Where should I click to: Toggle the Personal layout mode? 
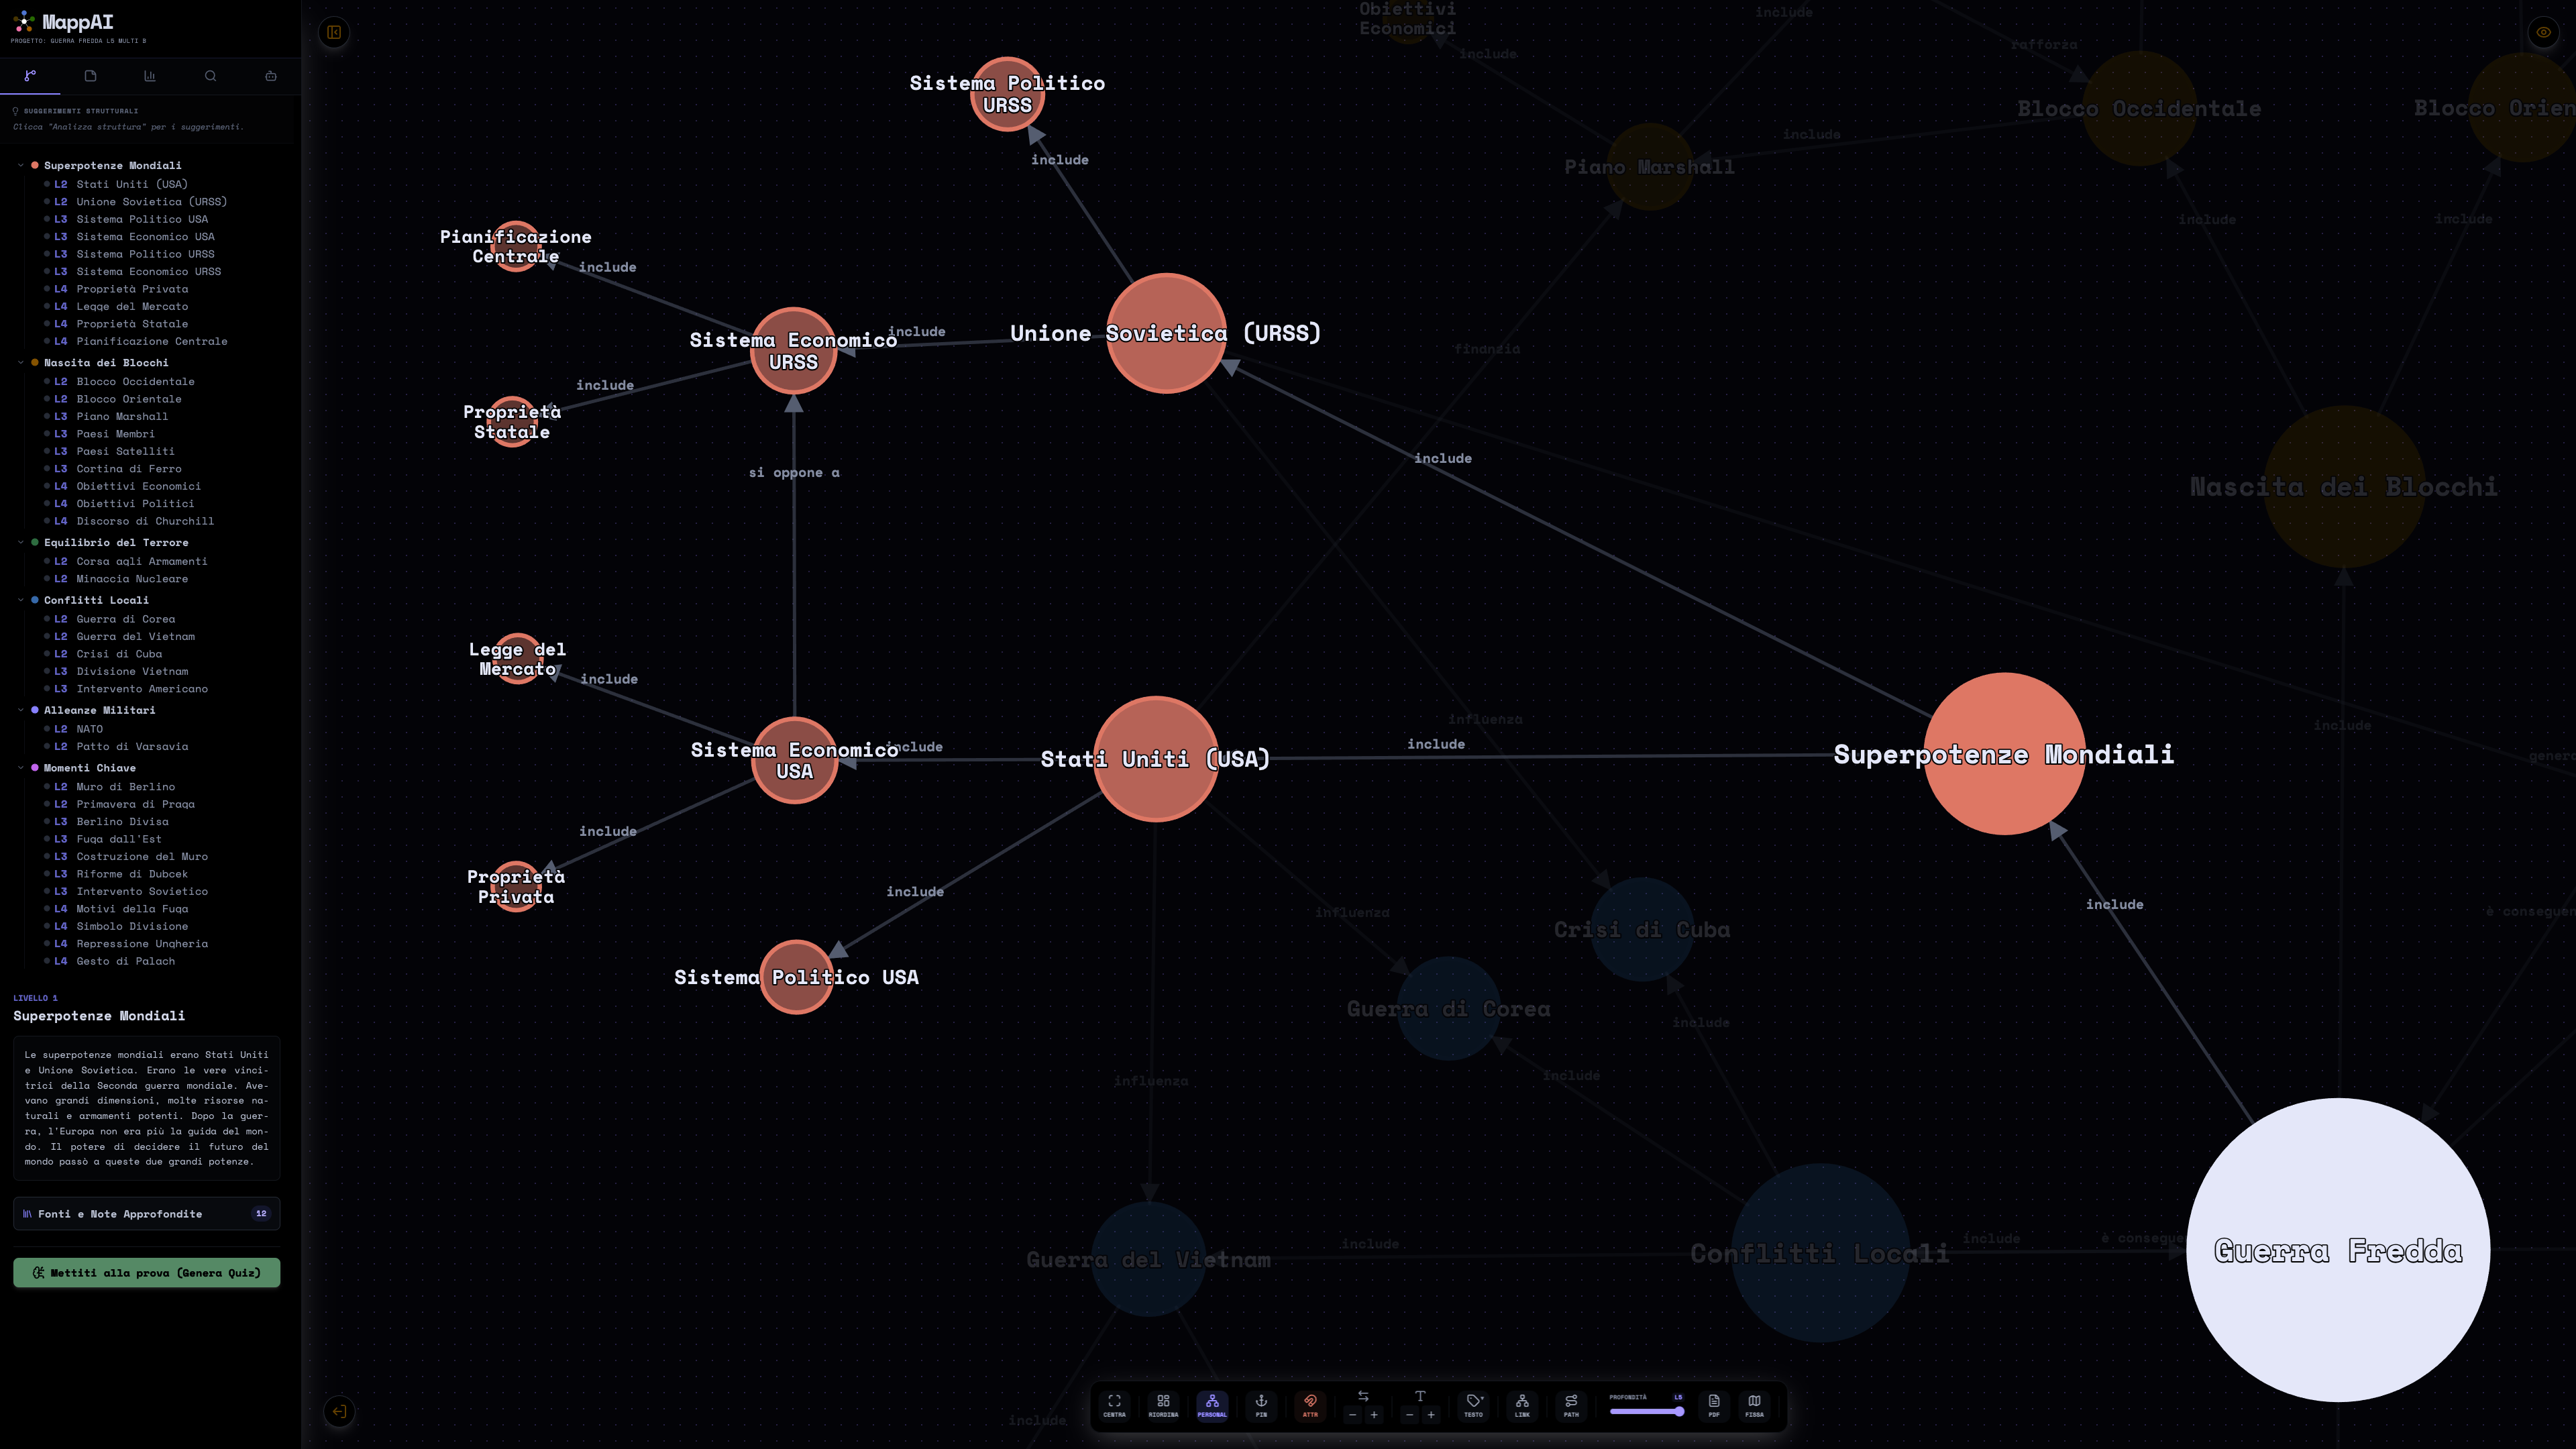pos(1212,1405)
